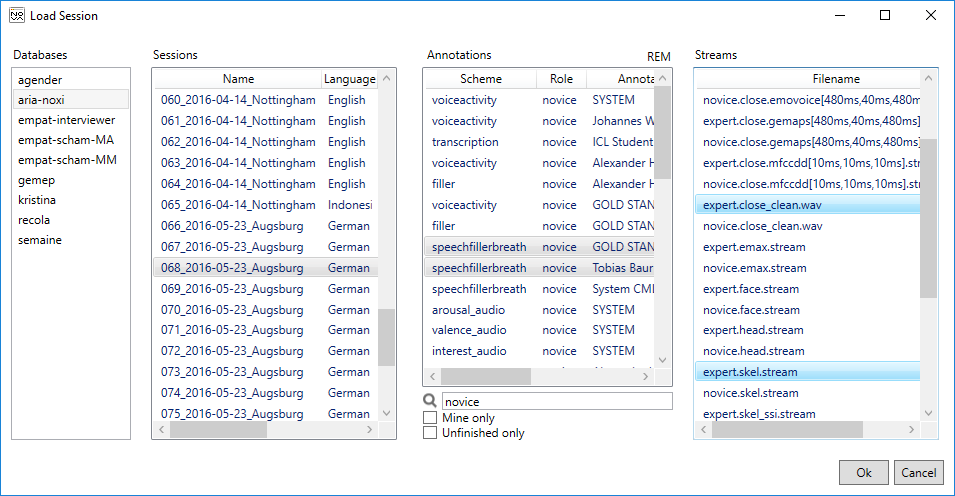Sort sessions by Name column header
This screenshot has height=496, width=955.
[x=238, y=79]
